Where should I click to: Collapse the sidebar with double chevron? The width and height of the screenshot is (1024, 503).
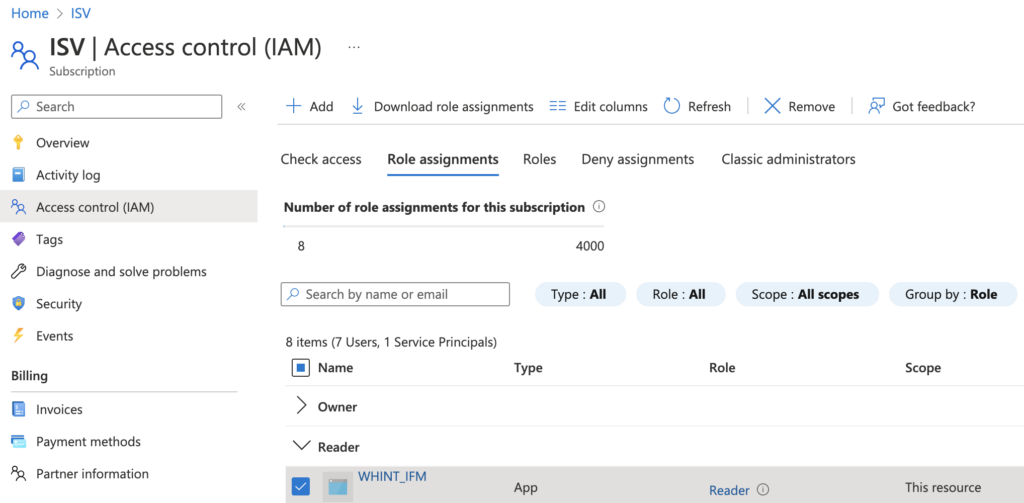(241, 106)
